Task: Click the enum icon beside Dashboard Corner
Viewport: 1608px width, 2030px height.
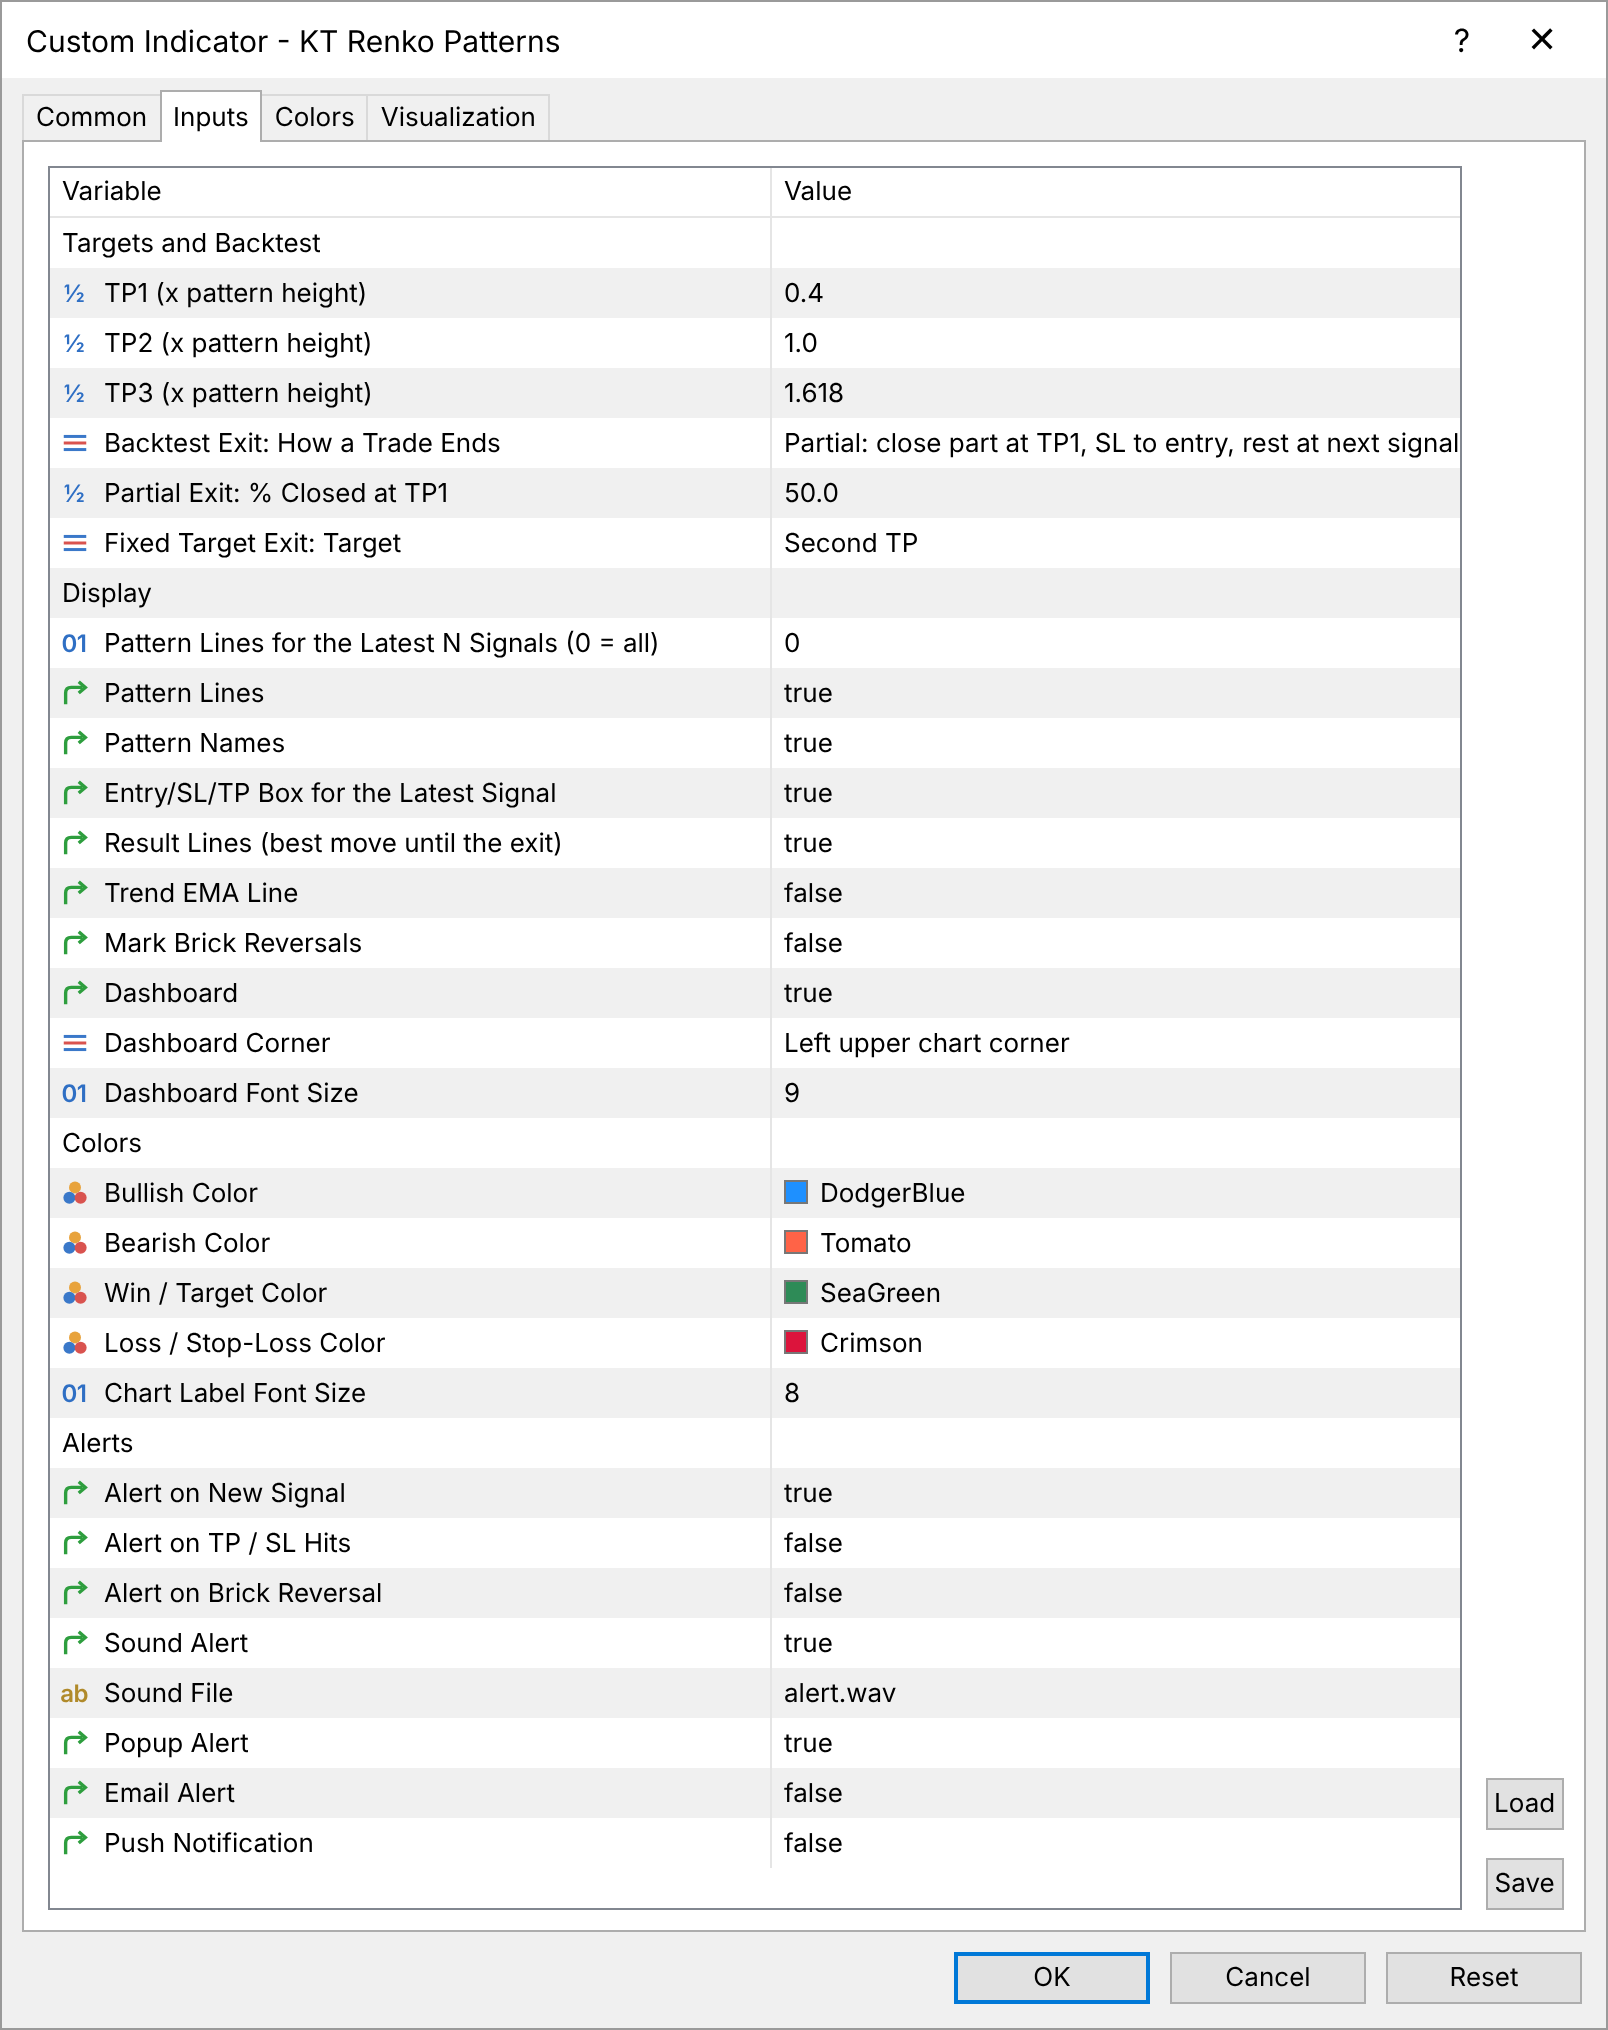Action: (75, 1043)
